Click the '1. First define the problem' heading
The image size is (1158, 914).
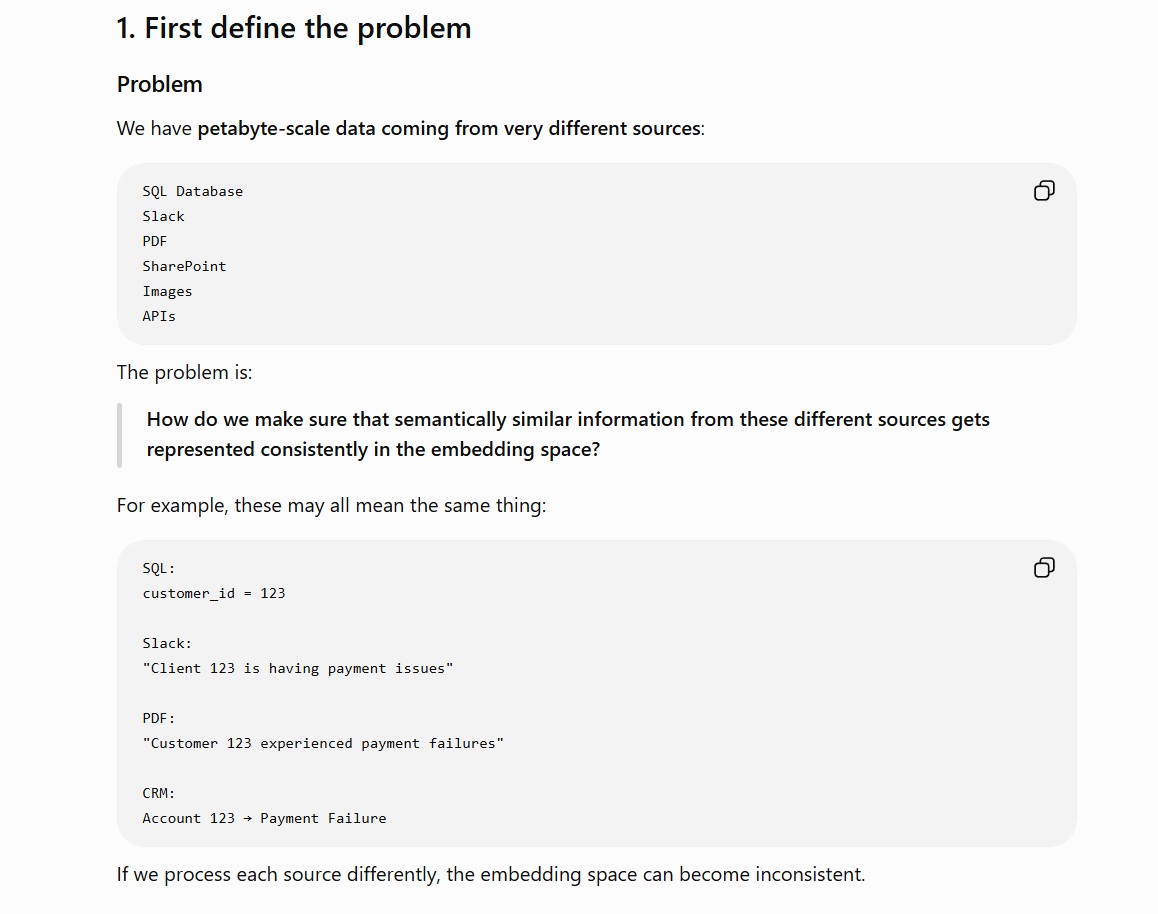point(293,28)
